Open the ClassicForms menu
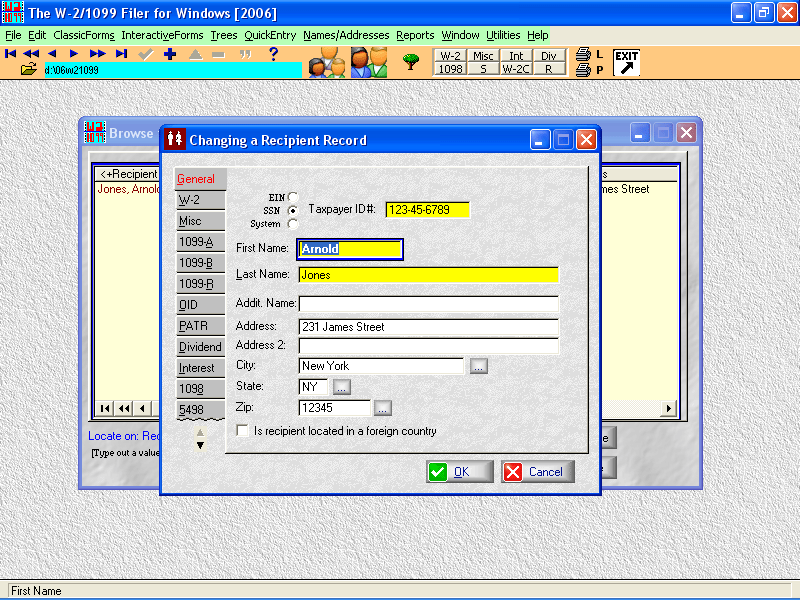Viewport: 800px width, 600px height. [84, 35]
